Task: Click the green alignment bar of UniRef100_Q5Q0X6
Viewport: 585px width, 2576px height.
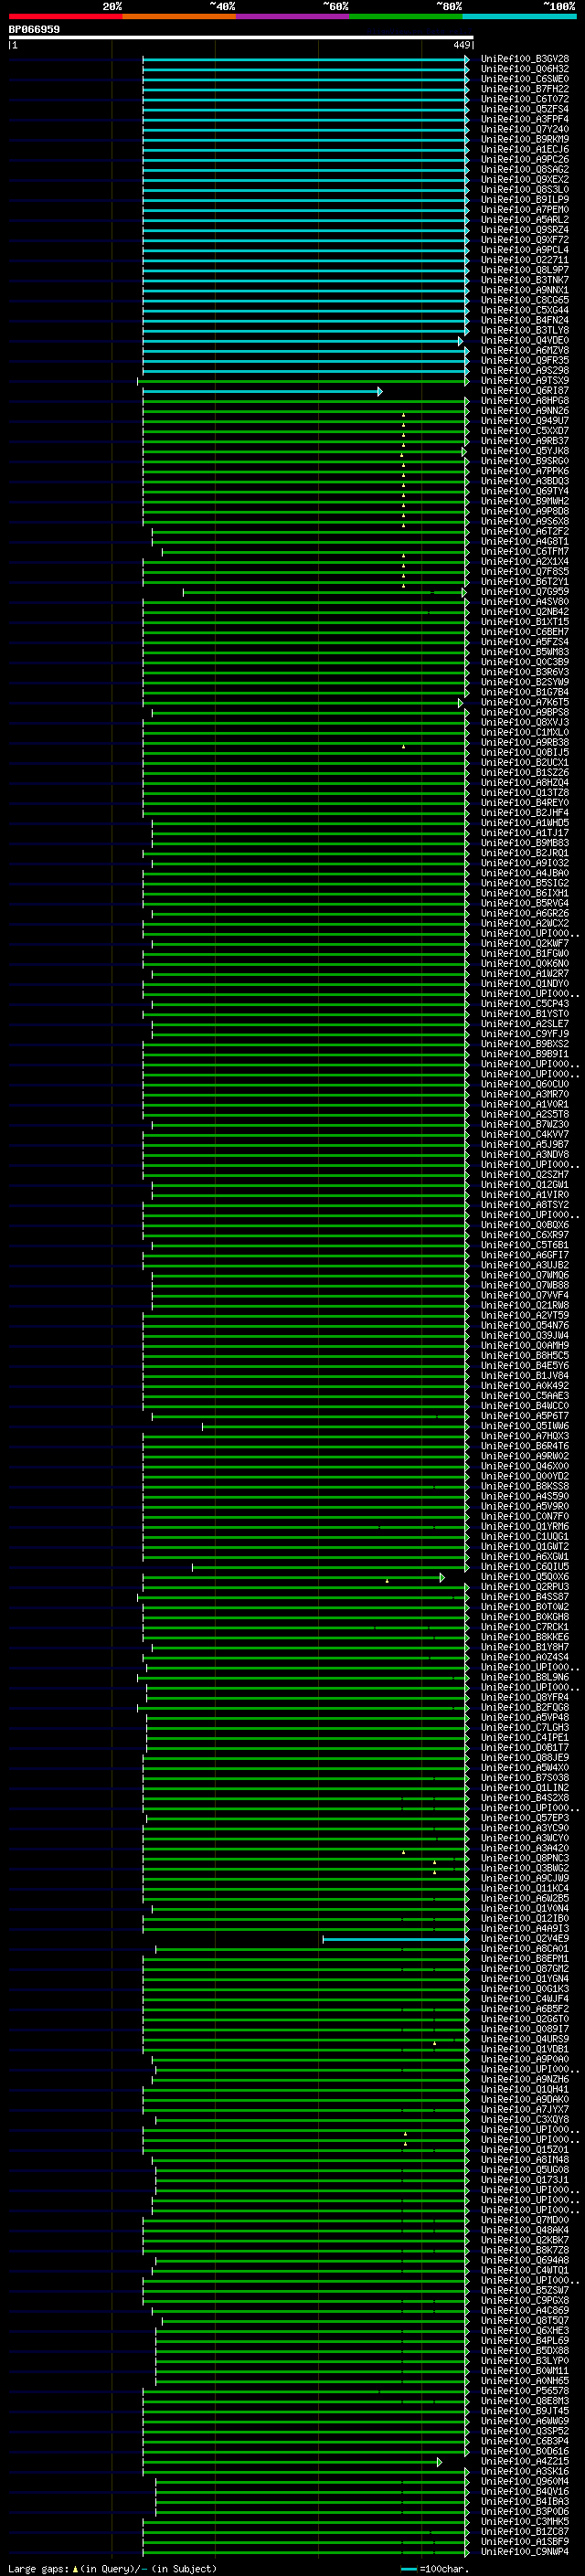Action: coord(293,1577)
